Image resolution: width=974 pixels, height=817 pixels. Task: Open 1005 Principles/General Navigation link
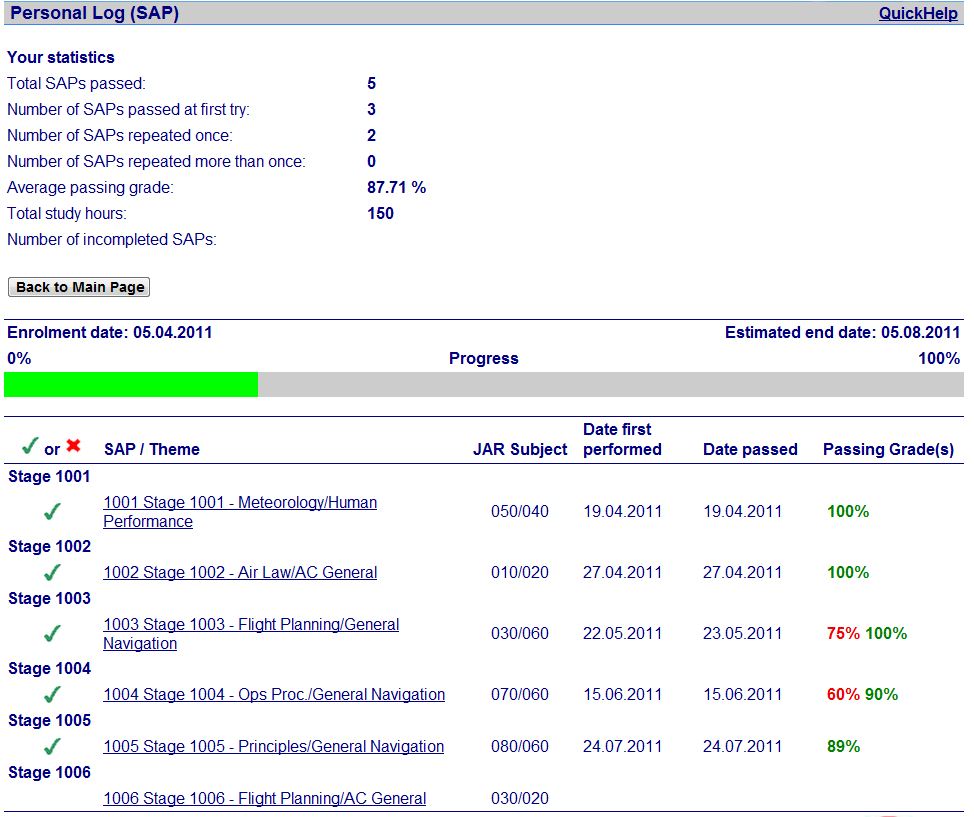click(273, 747)
